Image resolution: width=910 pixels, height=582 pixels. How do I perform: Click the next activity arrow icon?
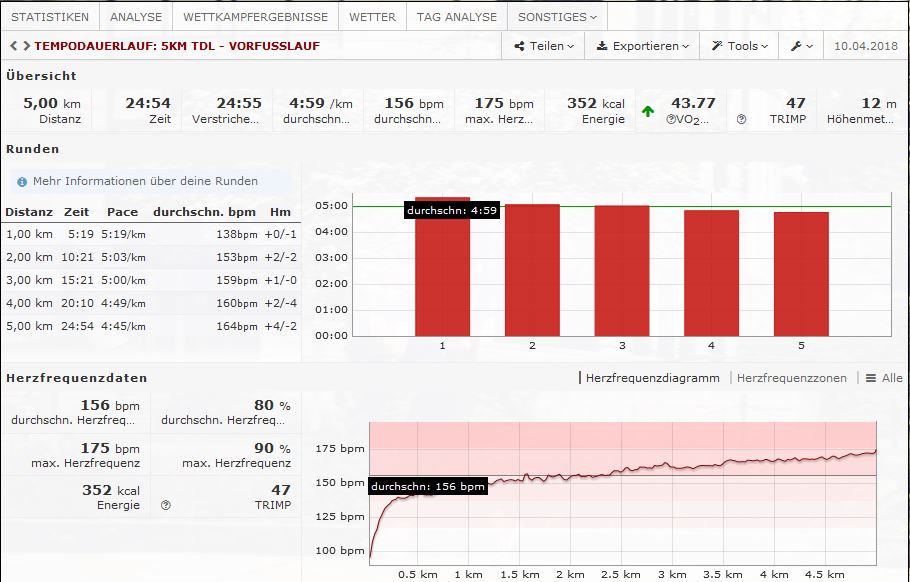24,46
